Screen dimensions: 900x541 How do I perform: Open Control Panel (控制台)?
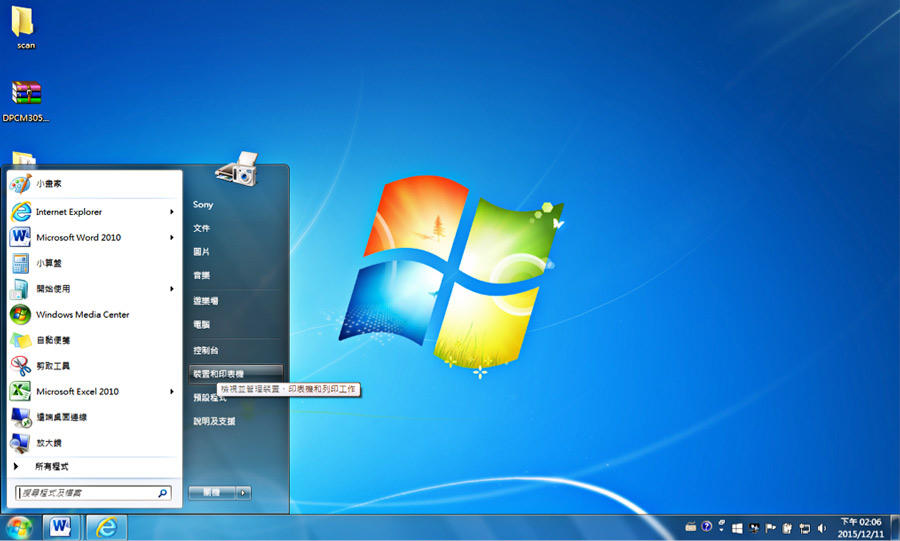click(235, 350)
